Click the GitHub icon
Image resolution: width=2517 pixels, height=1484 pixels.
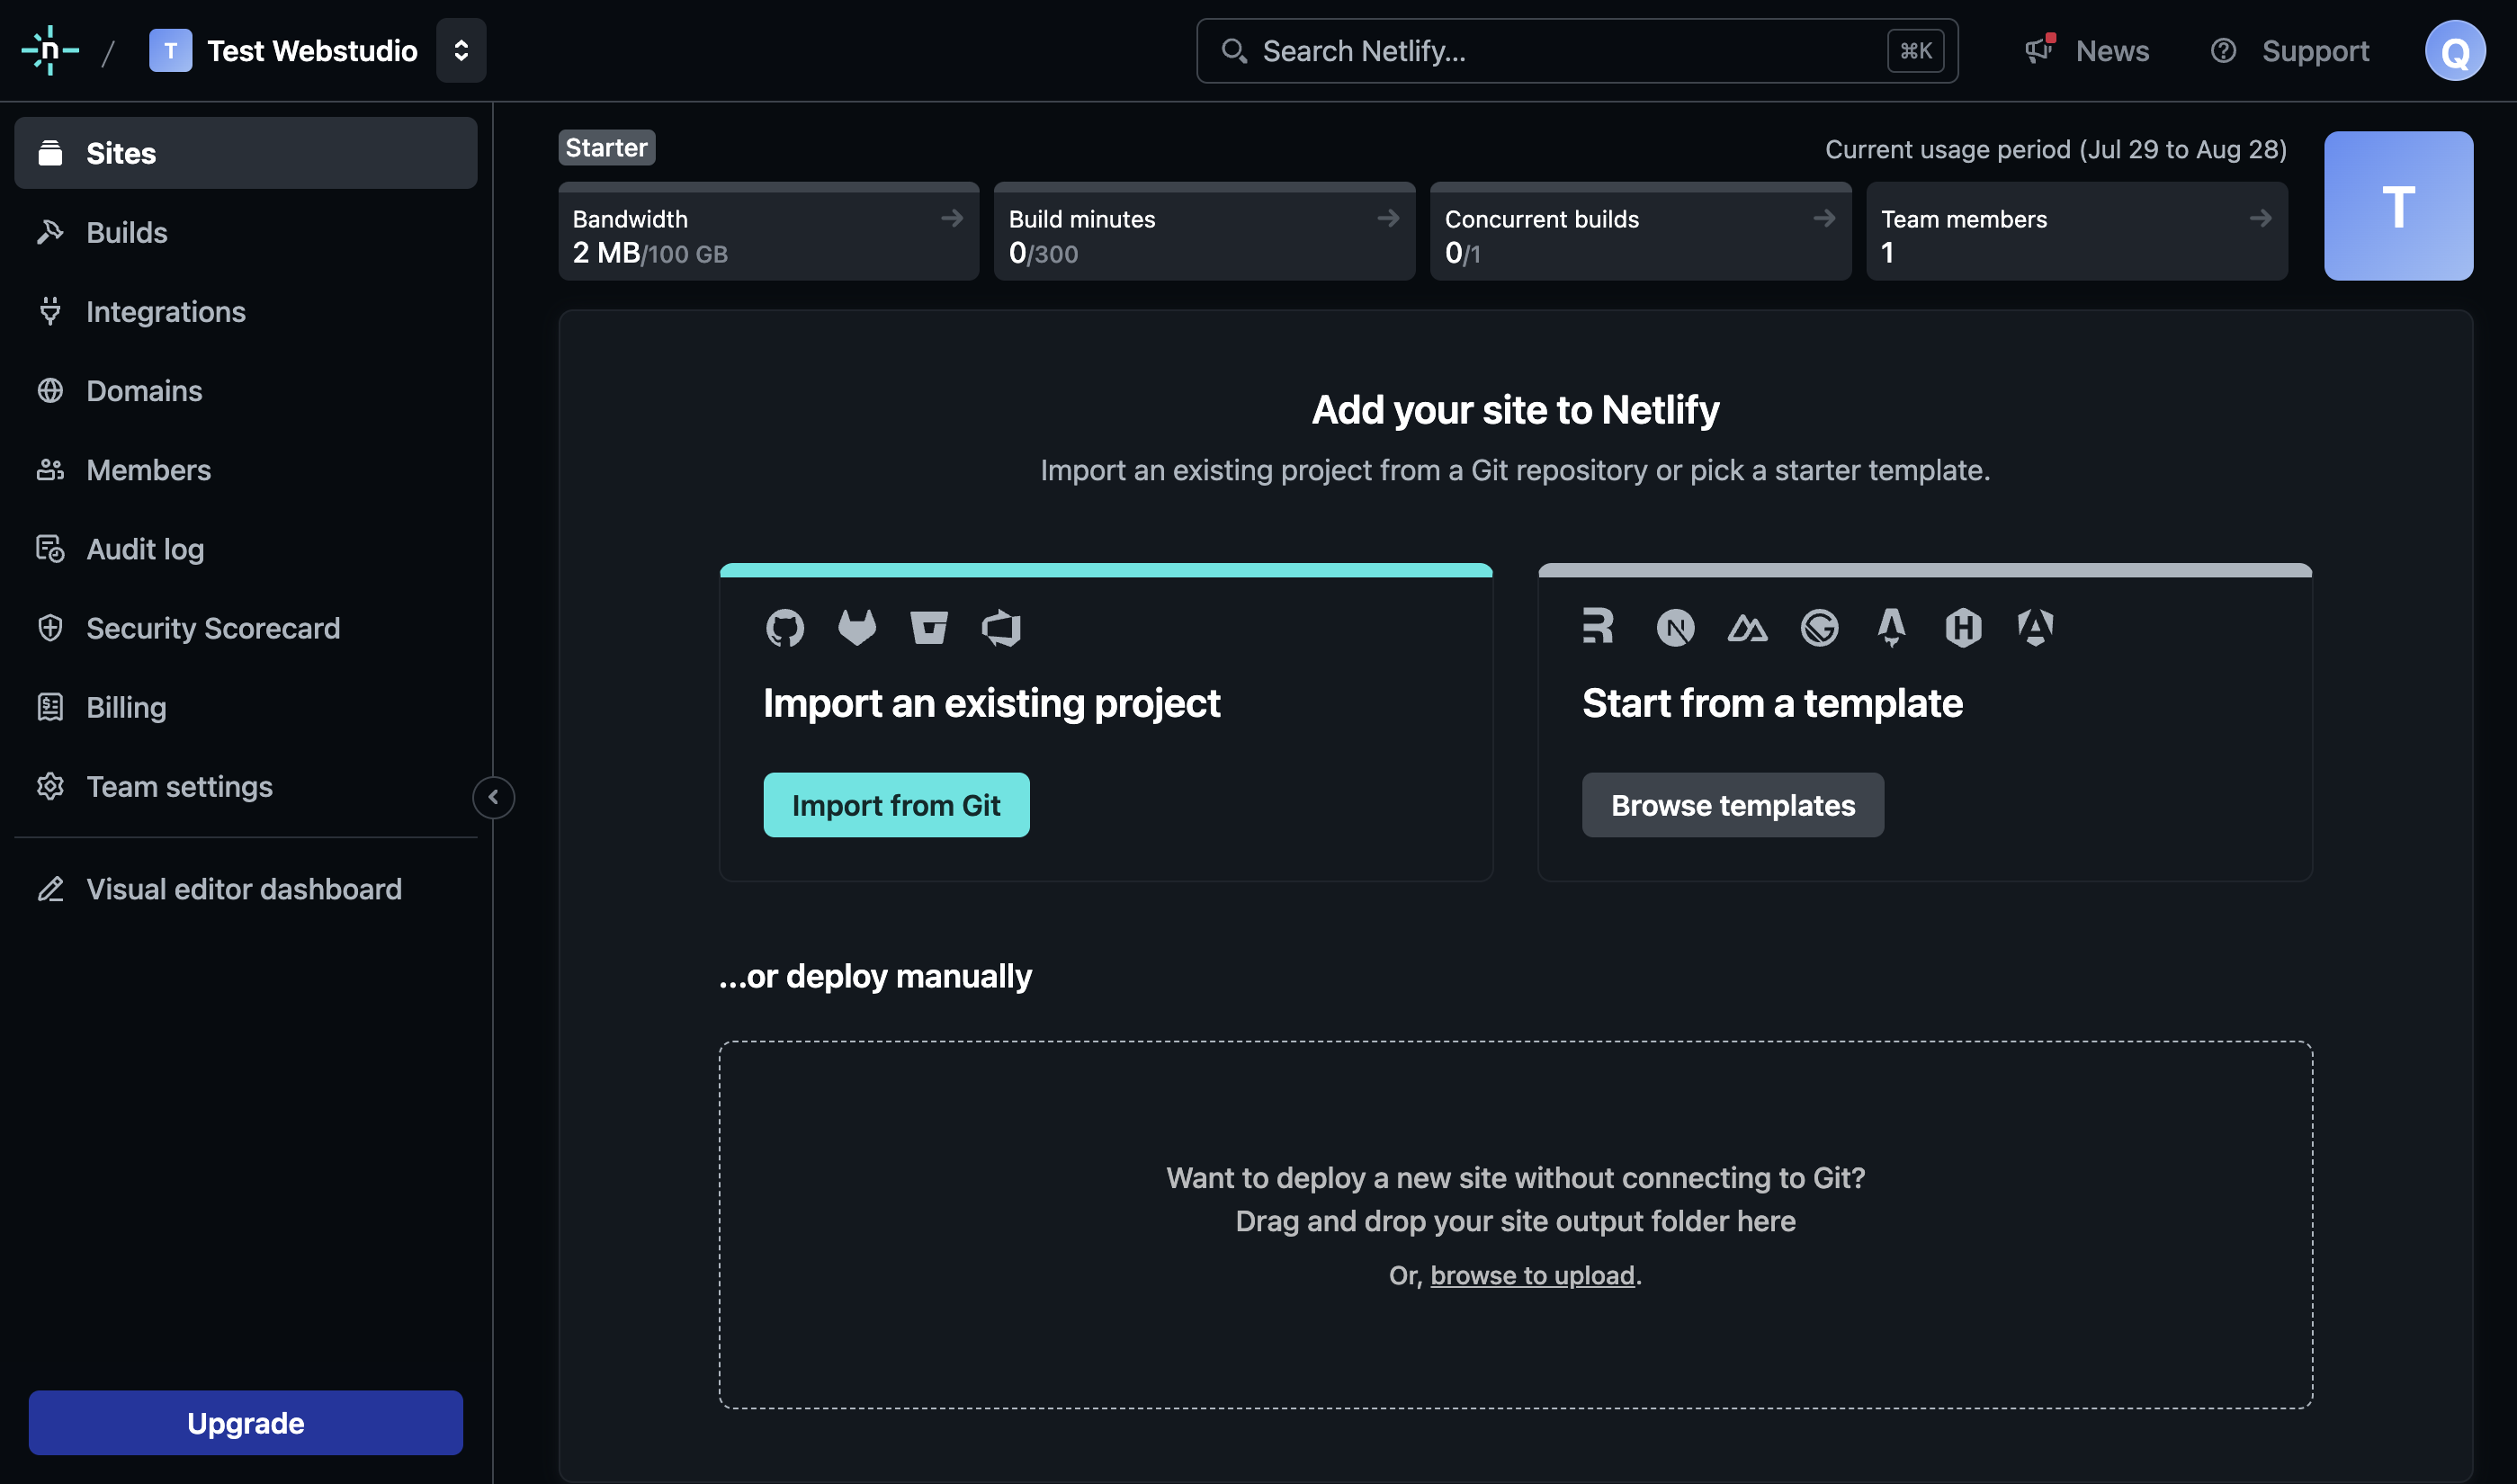click(785, 628)
